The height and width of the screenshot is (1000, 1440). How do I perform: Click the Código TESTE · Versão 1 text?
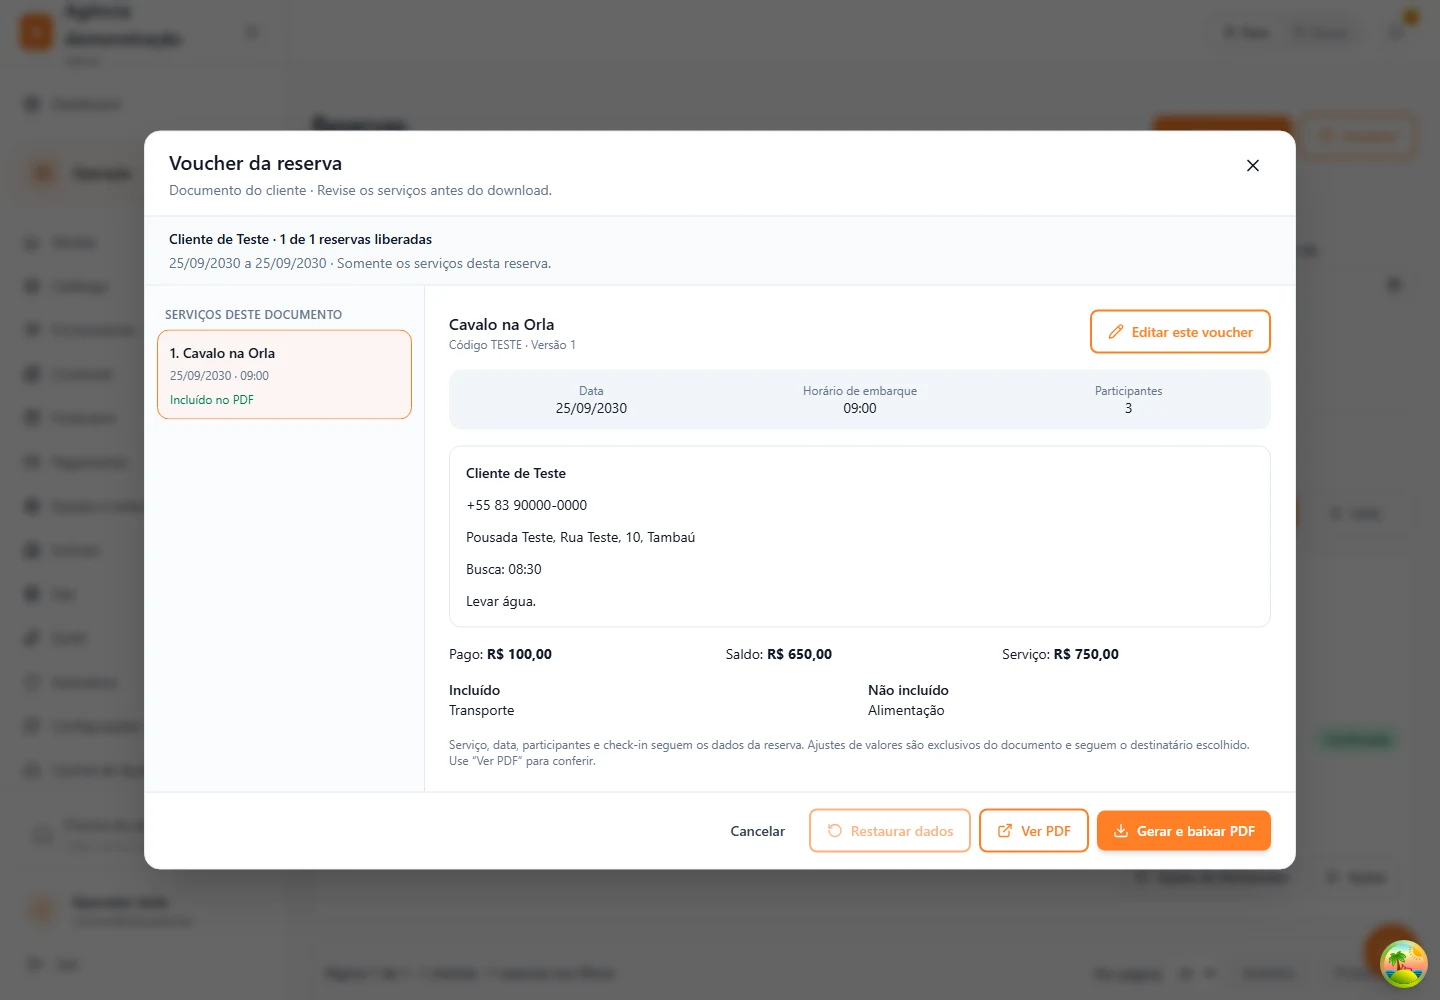tap(512, 345)
